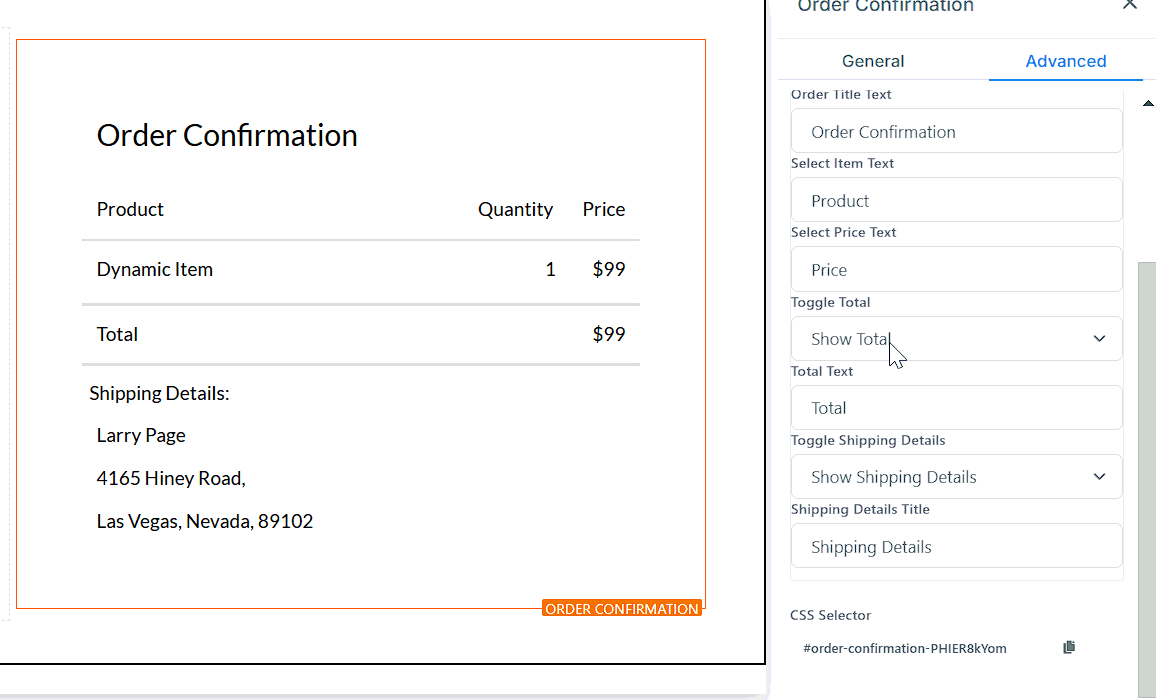
Task: Click the panel's vertical scrollbar thumb
Action: (x=1147, y=450)
